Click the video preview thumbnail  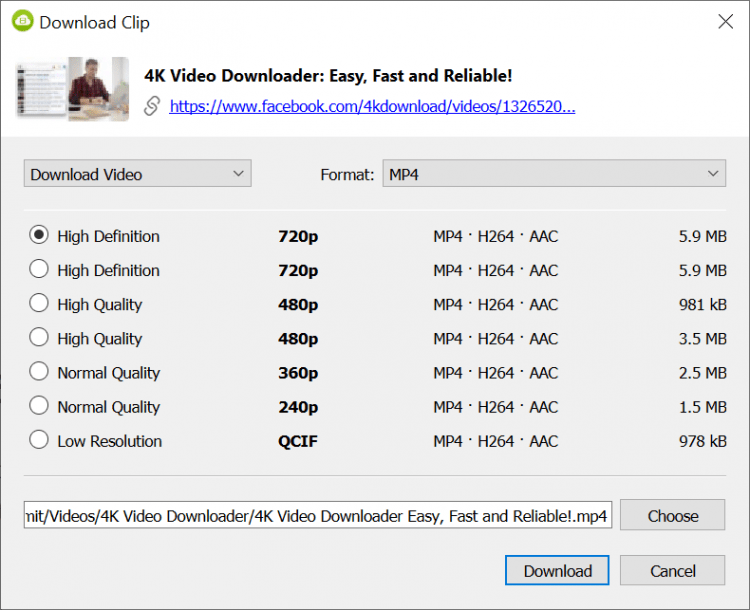pyautogui.click(x=72, y=89)
